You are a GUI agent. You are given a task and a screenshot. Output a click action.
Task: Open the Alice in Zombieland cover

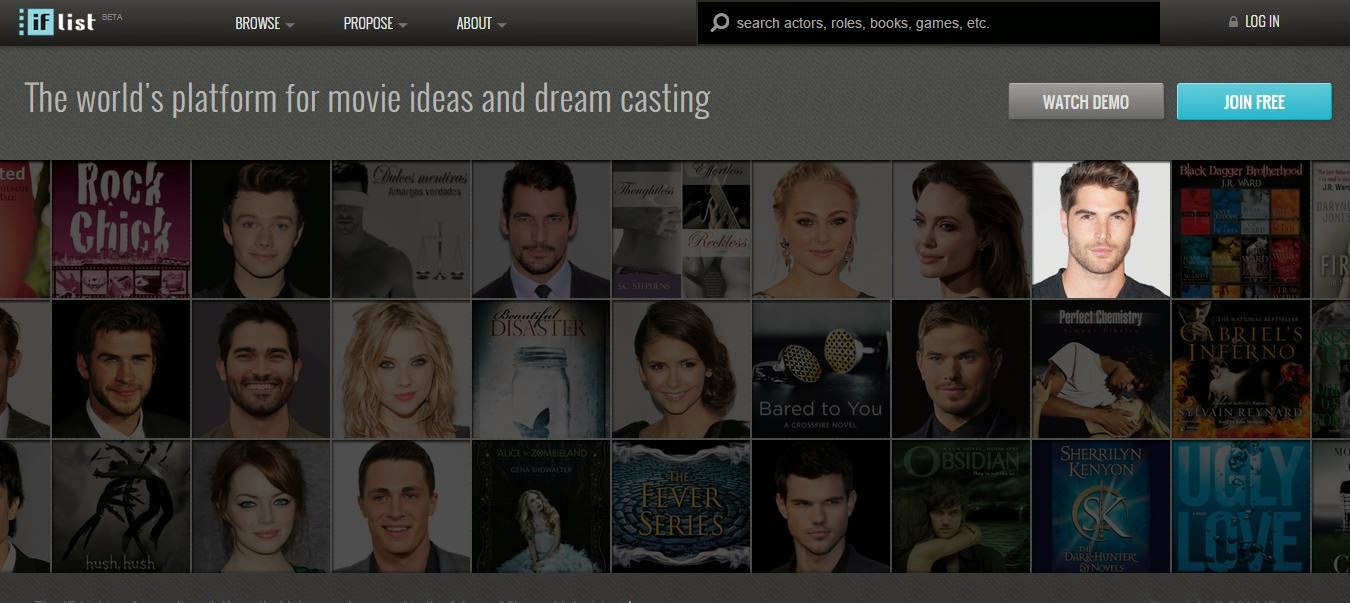[541, 507]
